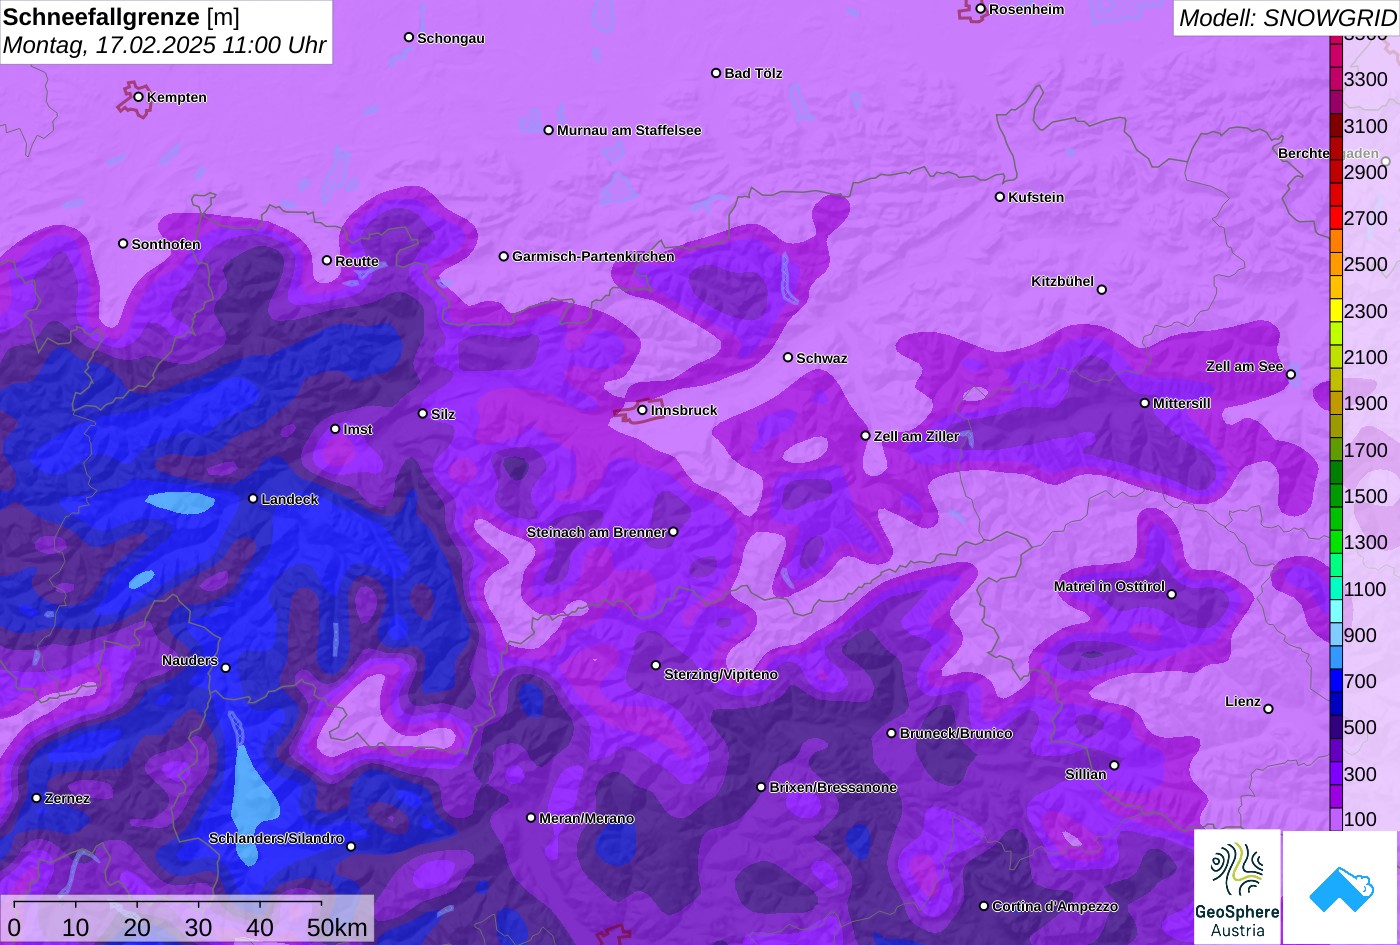Image resolution: width=1400 pixels, height=945 pixels.
Task: Click the 1900 legend value
Action: 1366,403
